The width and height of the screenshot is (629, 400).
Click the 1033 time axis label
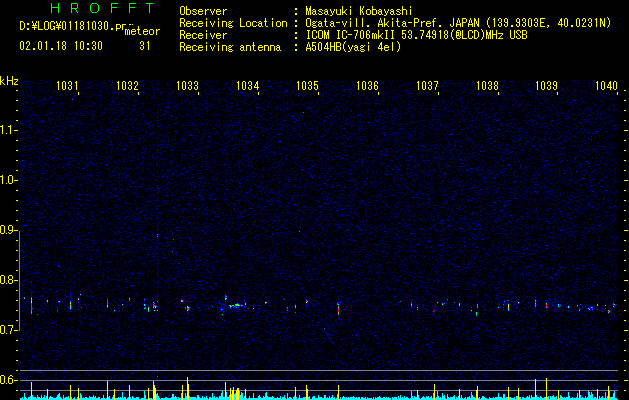tap(187, 86)
